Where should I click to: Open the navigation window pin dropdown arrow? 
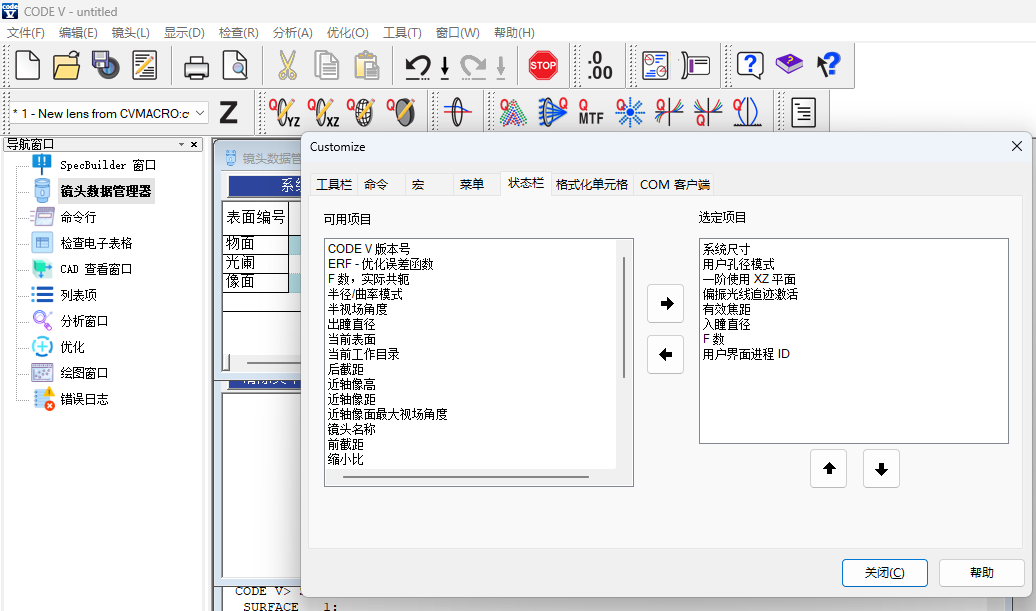[182, 144]
